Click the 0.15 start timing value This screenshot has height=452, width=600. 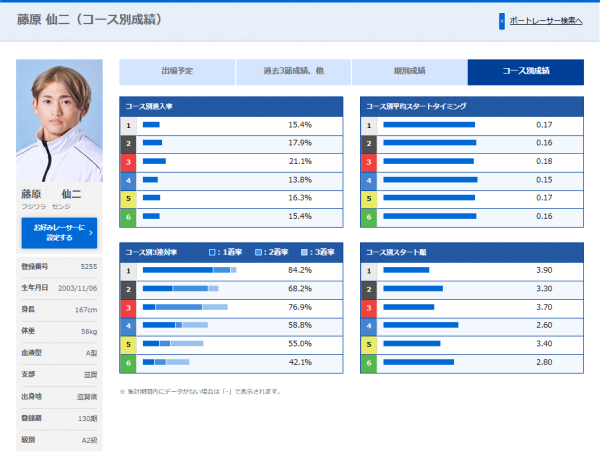544,180
